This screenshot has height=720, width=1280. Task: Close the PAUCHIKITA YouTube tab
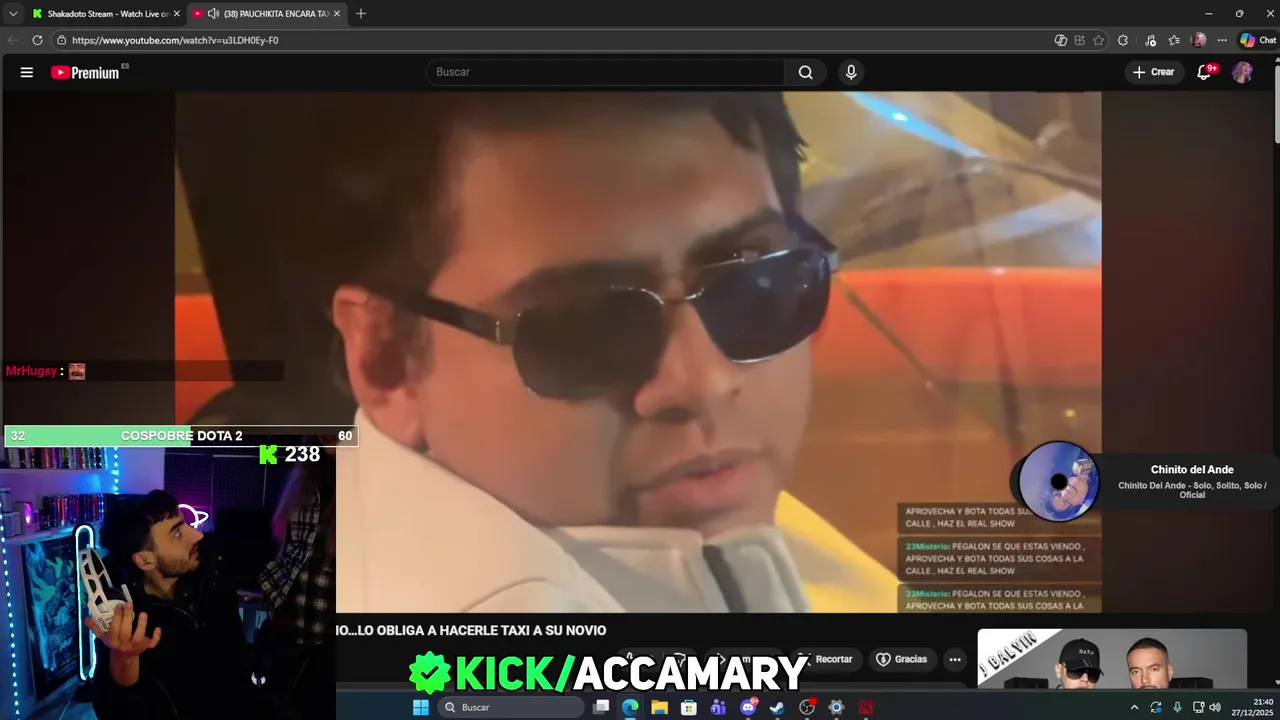tap(337, 14)
